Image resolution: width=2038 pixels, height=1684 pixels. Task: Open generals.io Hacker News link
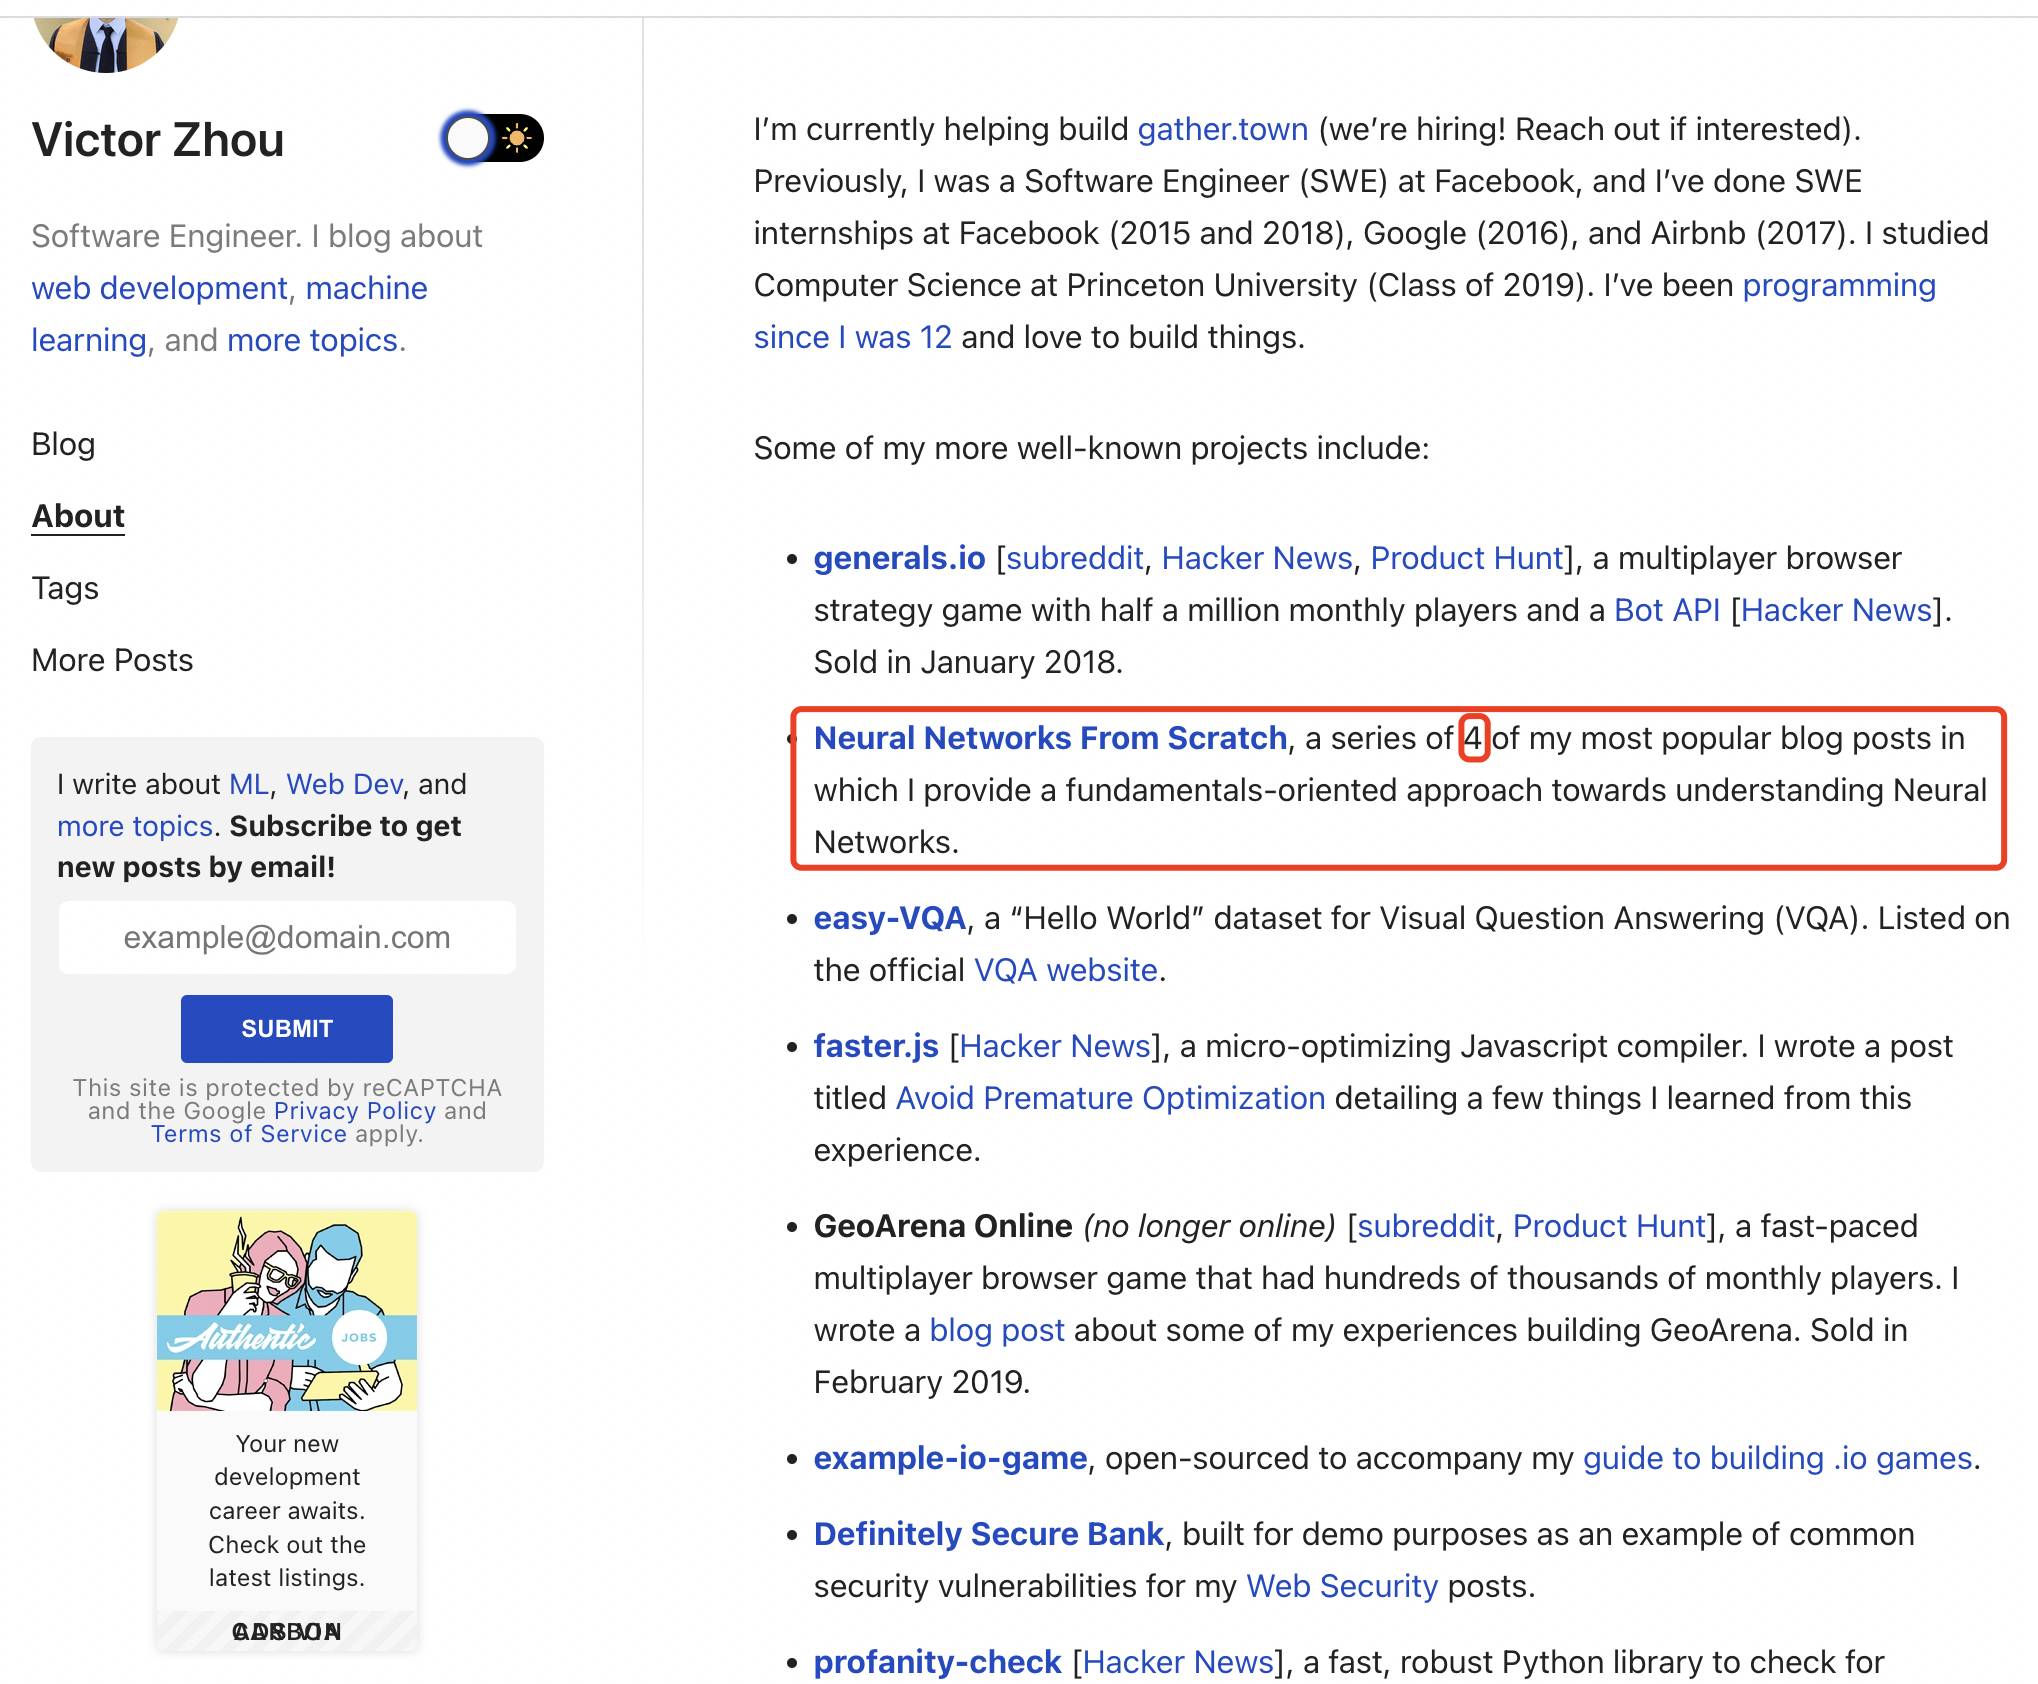1257,558
